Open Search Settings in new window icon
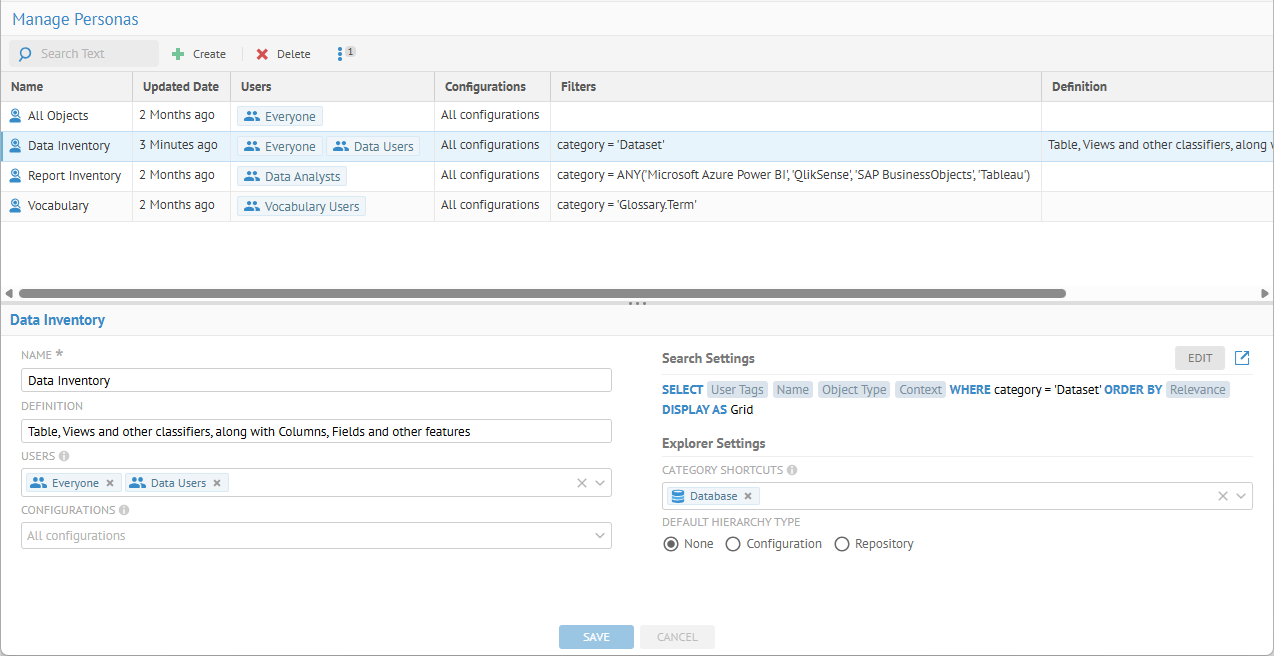Image resolution: width=1274 pixels, height=656 pixels. click(x=1242, y=358)
